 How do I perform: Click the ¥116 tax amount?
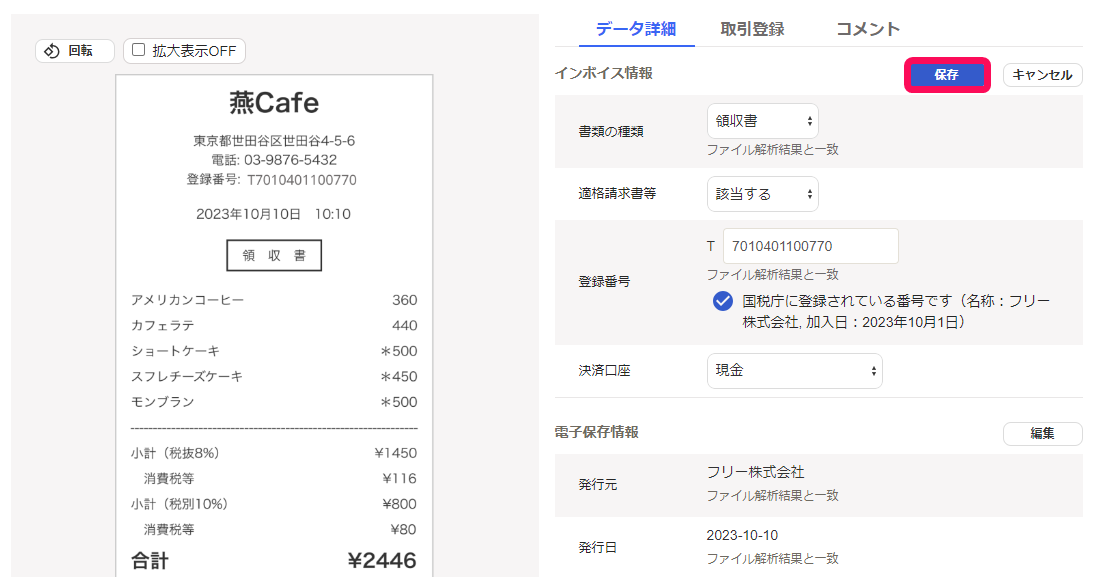399,478
